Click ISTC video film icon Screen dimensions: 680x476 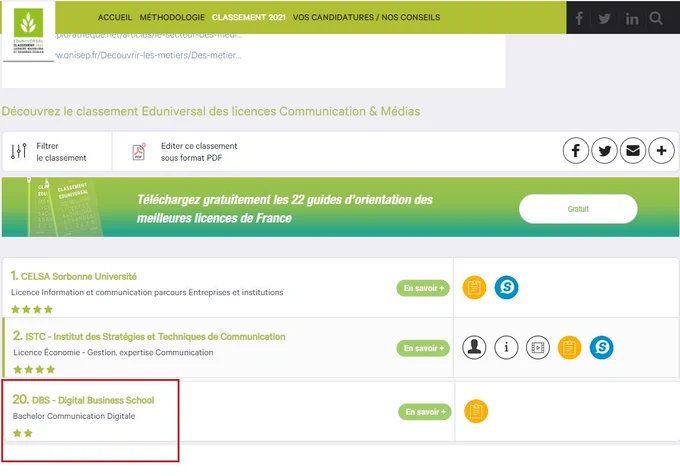click(x=538, y=347)
